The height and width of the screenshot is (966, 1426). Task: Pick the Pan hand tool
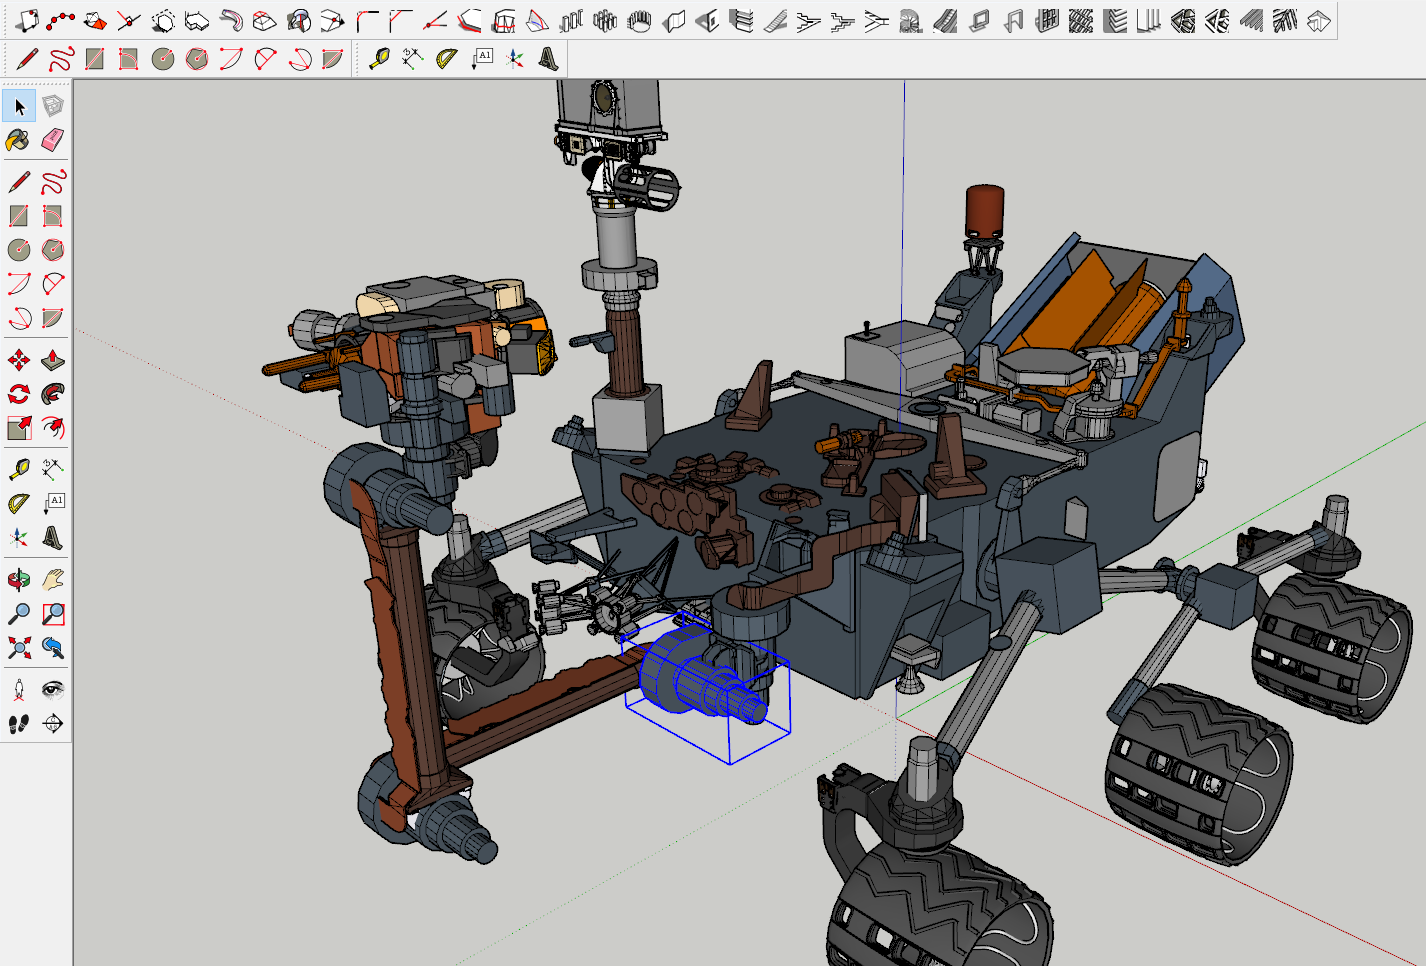(x=53, y=579)
